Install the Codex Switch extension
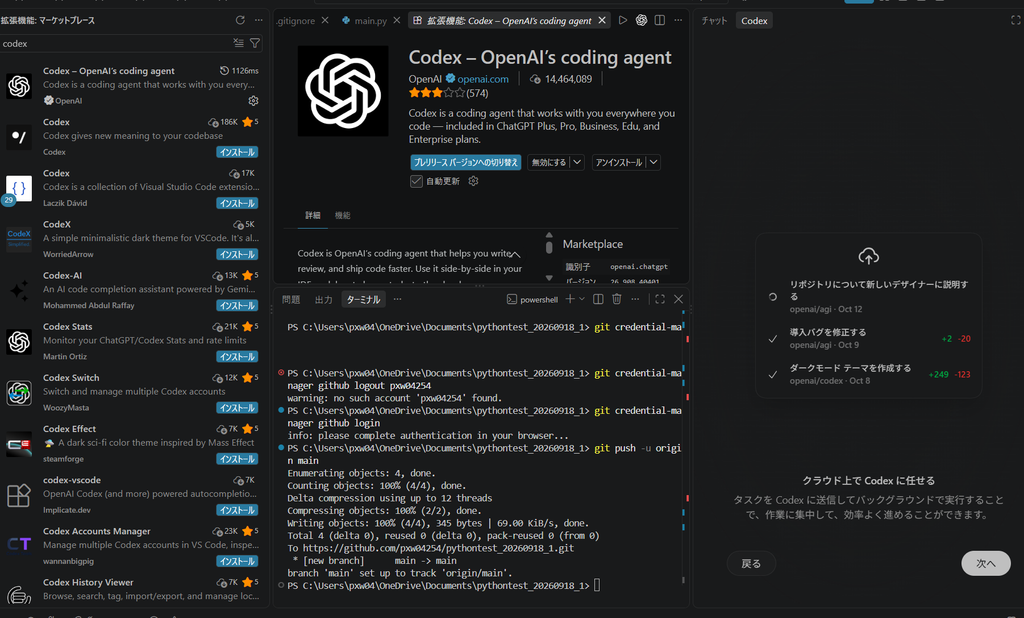The width and height of the screenshot is (1024, 618). pos(237,408)
